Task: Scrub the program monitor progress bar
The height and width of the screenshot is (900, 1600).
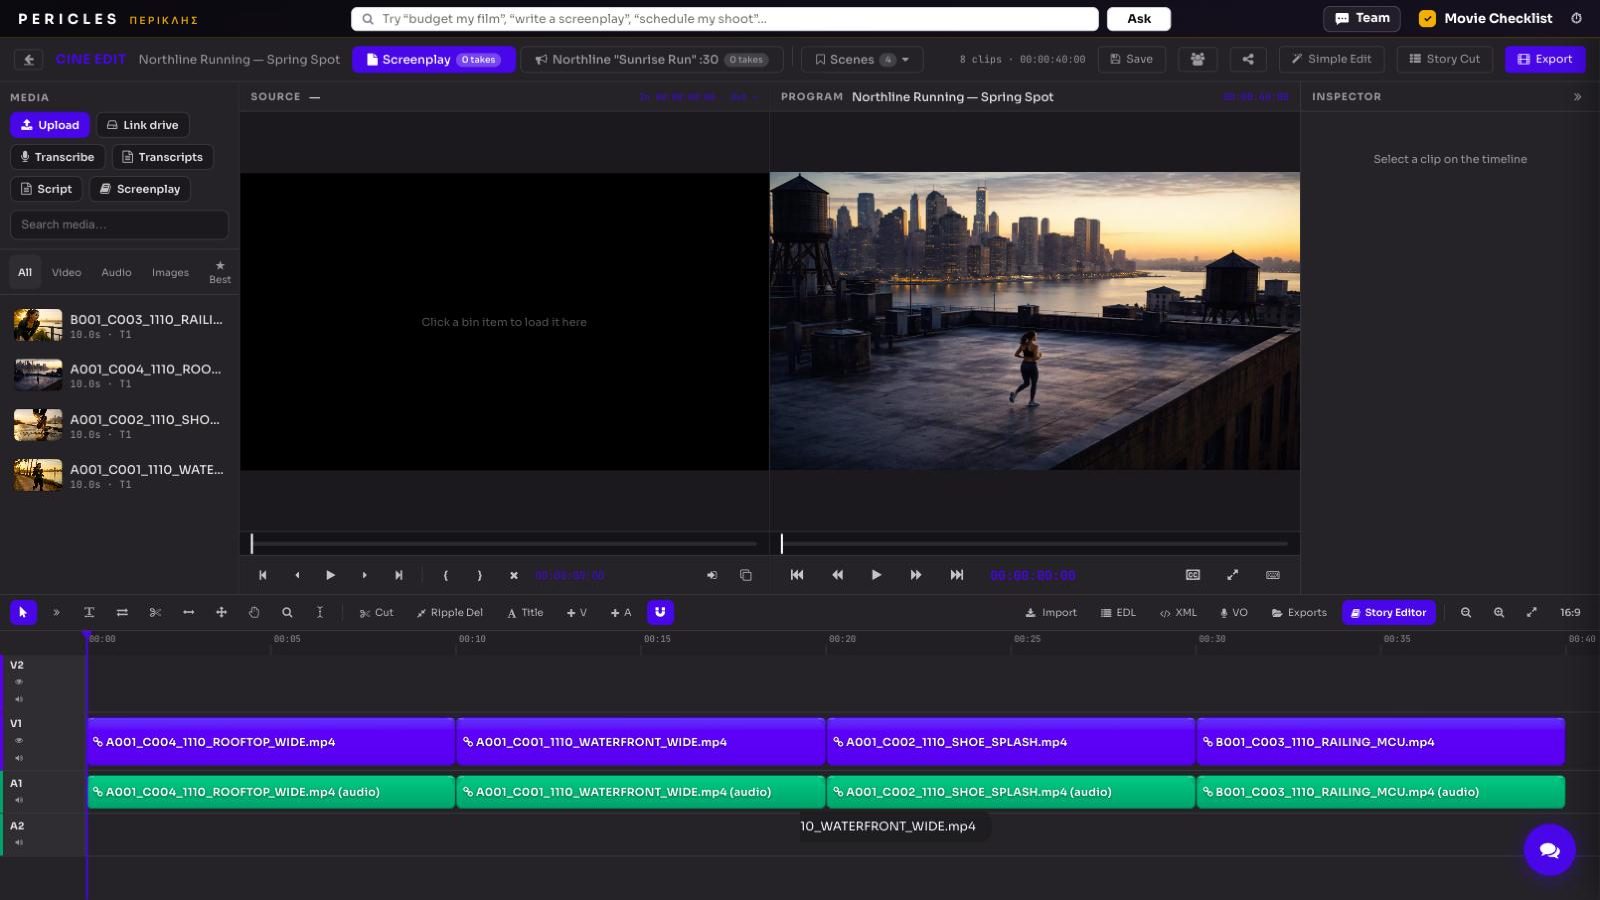Action: (1034, 544)
